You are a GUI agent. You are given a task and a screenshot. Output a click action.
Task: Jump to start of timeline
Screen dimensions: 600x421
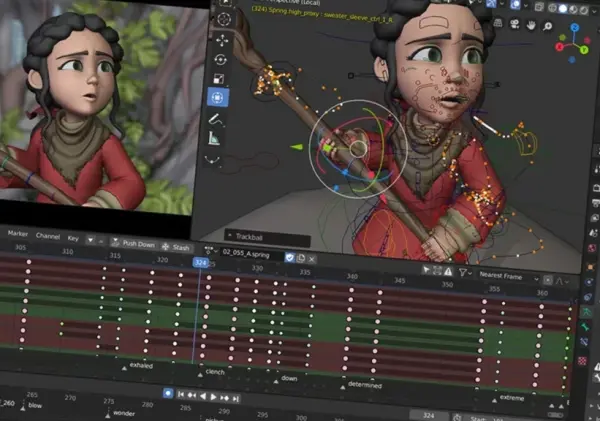[181, 394]
